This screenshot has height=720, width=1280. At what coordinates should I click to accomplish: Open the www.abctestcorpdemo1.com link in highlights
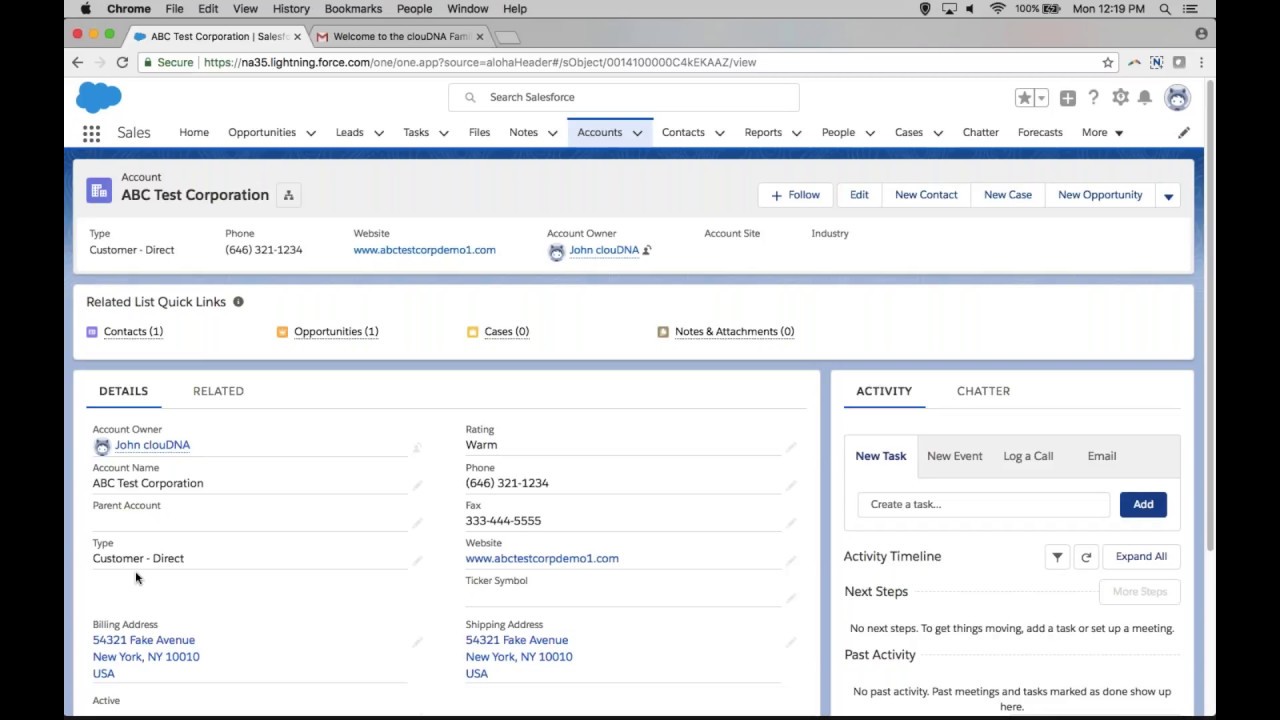[424, 250]
